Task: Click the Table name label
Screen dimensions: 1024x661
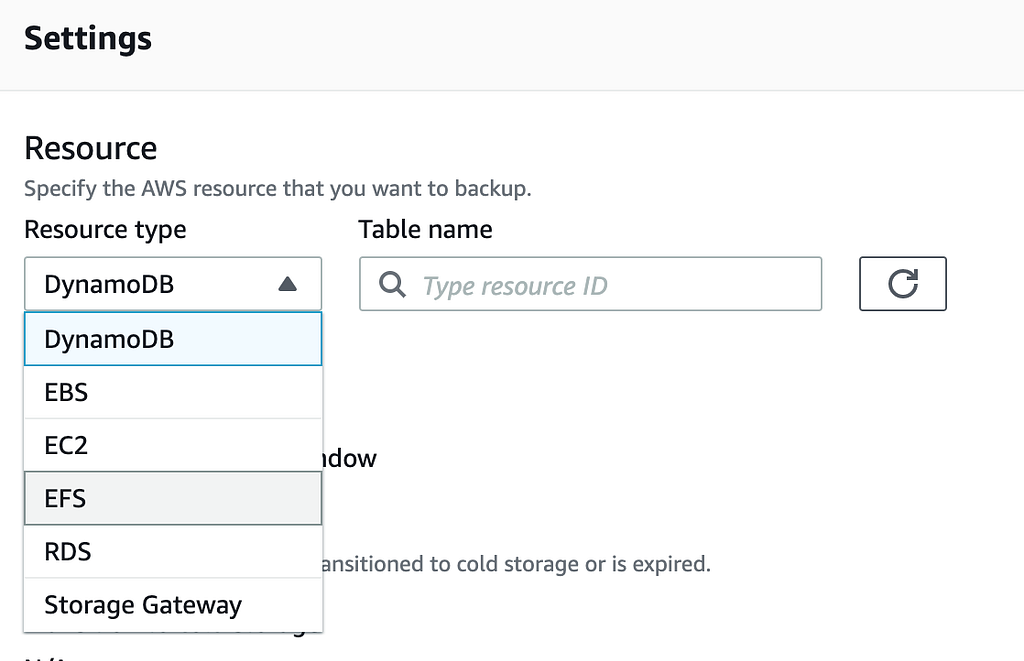Action: [425, 229]
